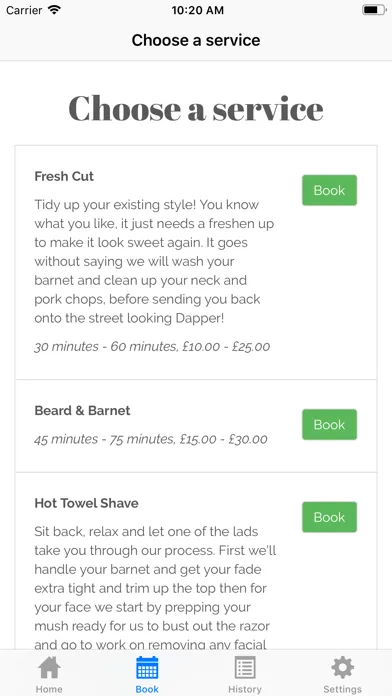392x696 pixels.
Task: Tap the large Choose a service heading
Action: tap(196, 108)
